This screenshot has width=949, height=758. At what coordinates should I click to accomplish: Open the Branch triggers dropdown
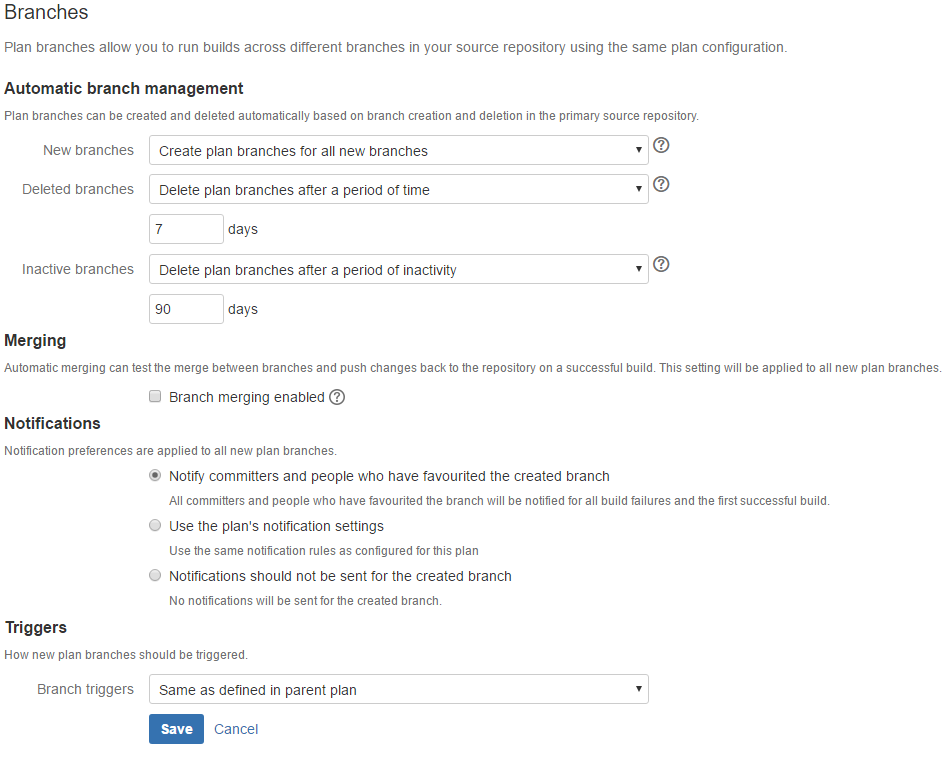click(399, 690)
